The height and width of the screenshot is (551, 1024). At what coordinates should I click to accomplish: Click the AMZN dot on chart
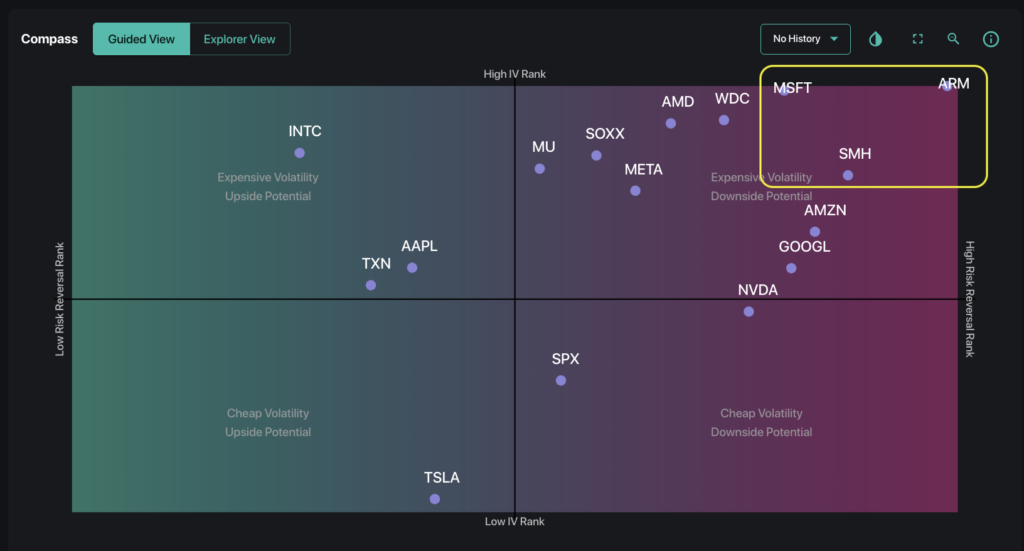(815, 232)
